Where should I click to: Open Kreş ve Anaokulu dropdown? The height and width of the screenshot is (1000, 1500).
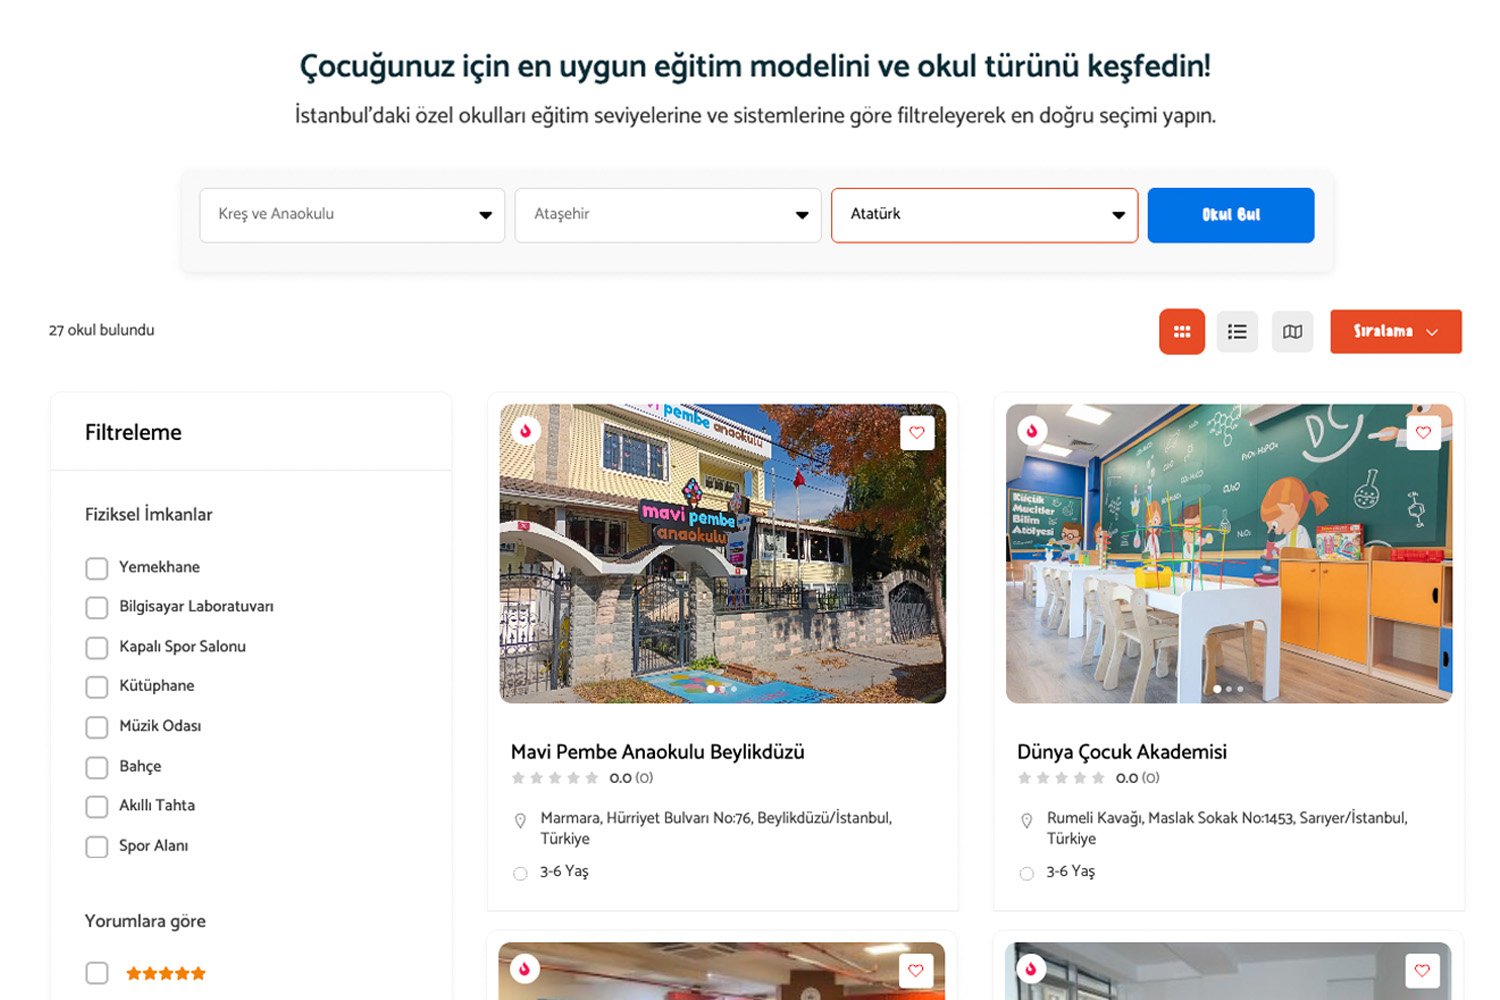(x=352, y=215)
